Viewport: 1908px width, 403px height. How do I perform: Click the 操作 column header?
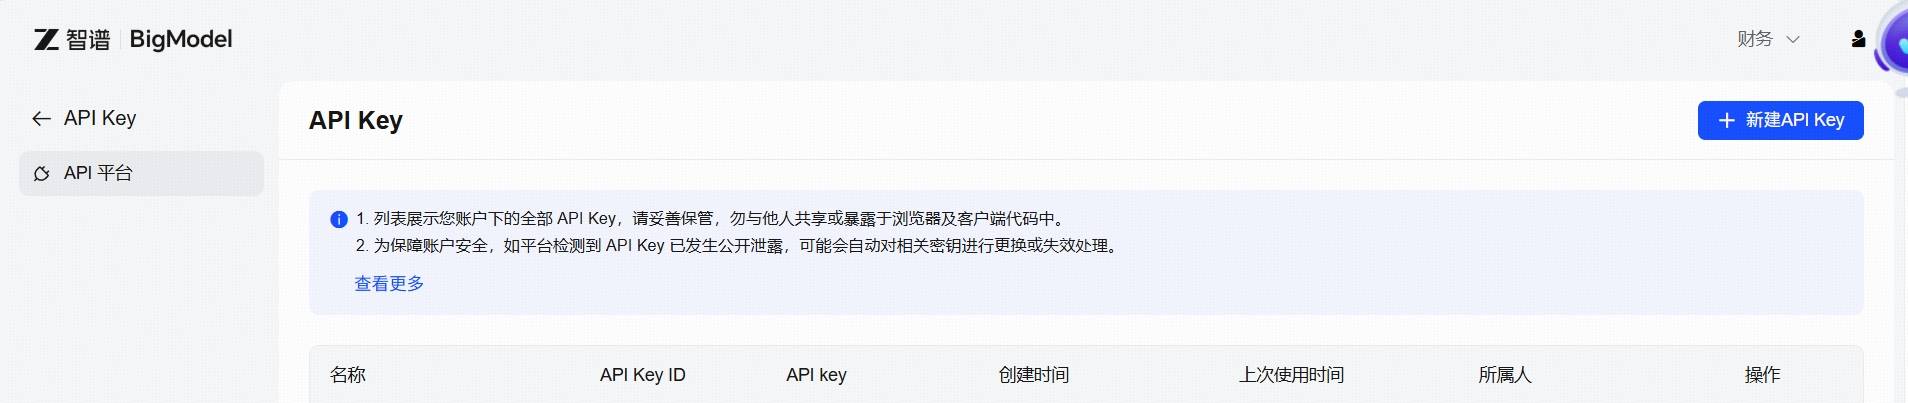[1762, 375]
